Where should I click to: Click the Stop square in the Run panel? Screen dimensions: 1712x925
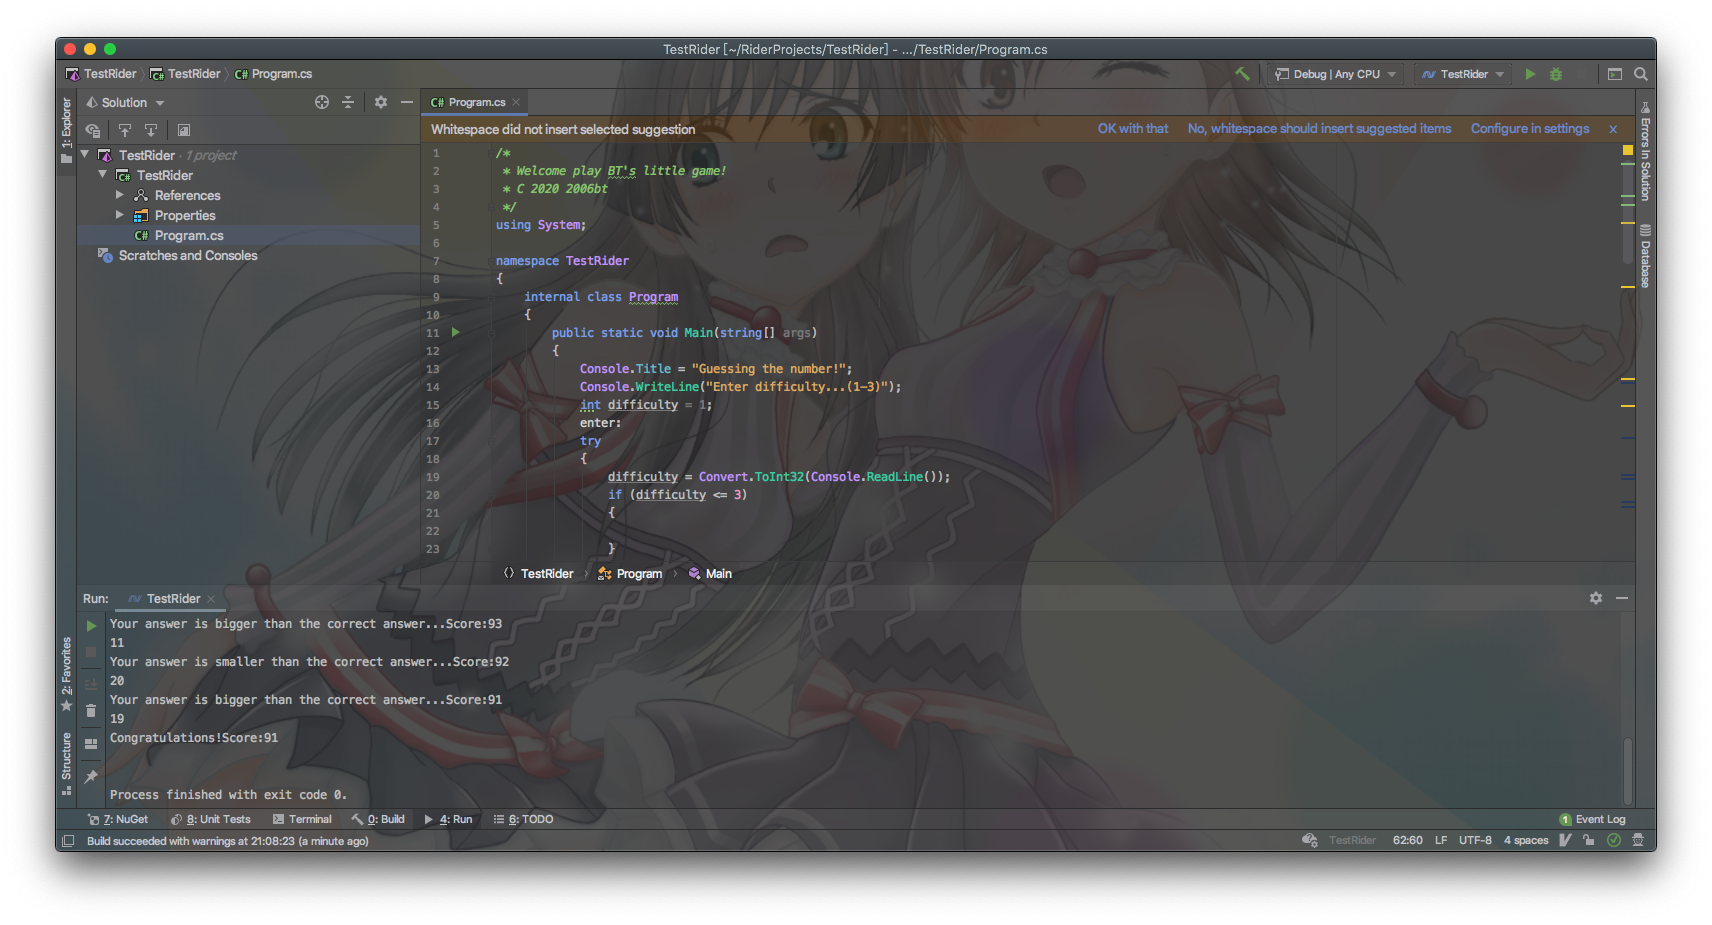91,652
